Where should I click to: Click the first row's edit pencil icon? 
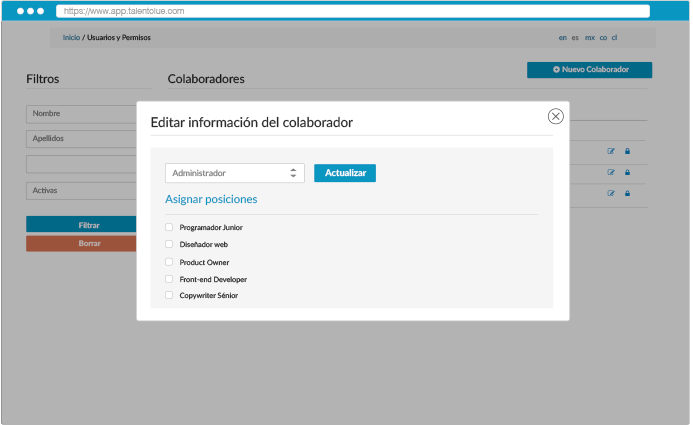point(611,152)
